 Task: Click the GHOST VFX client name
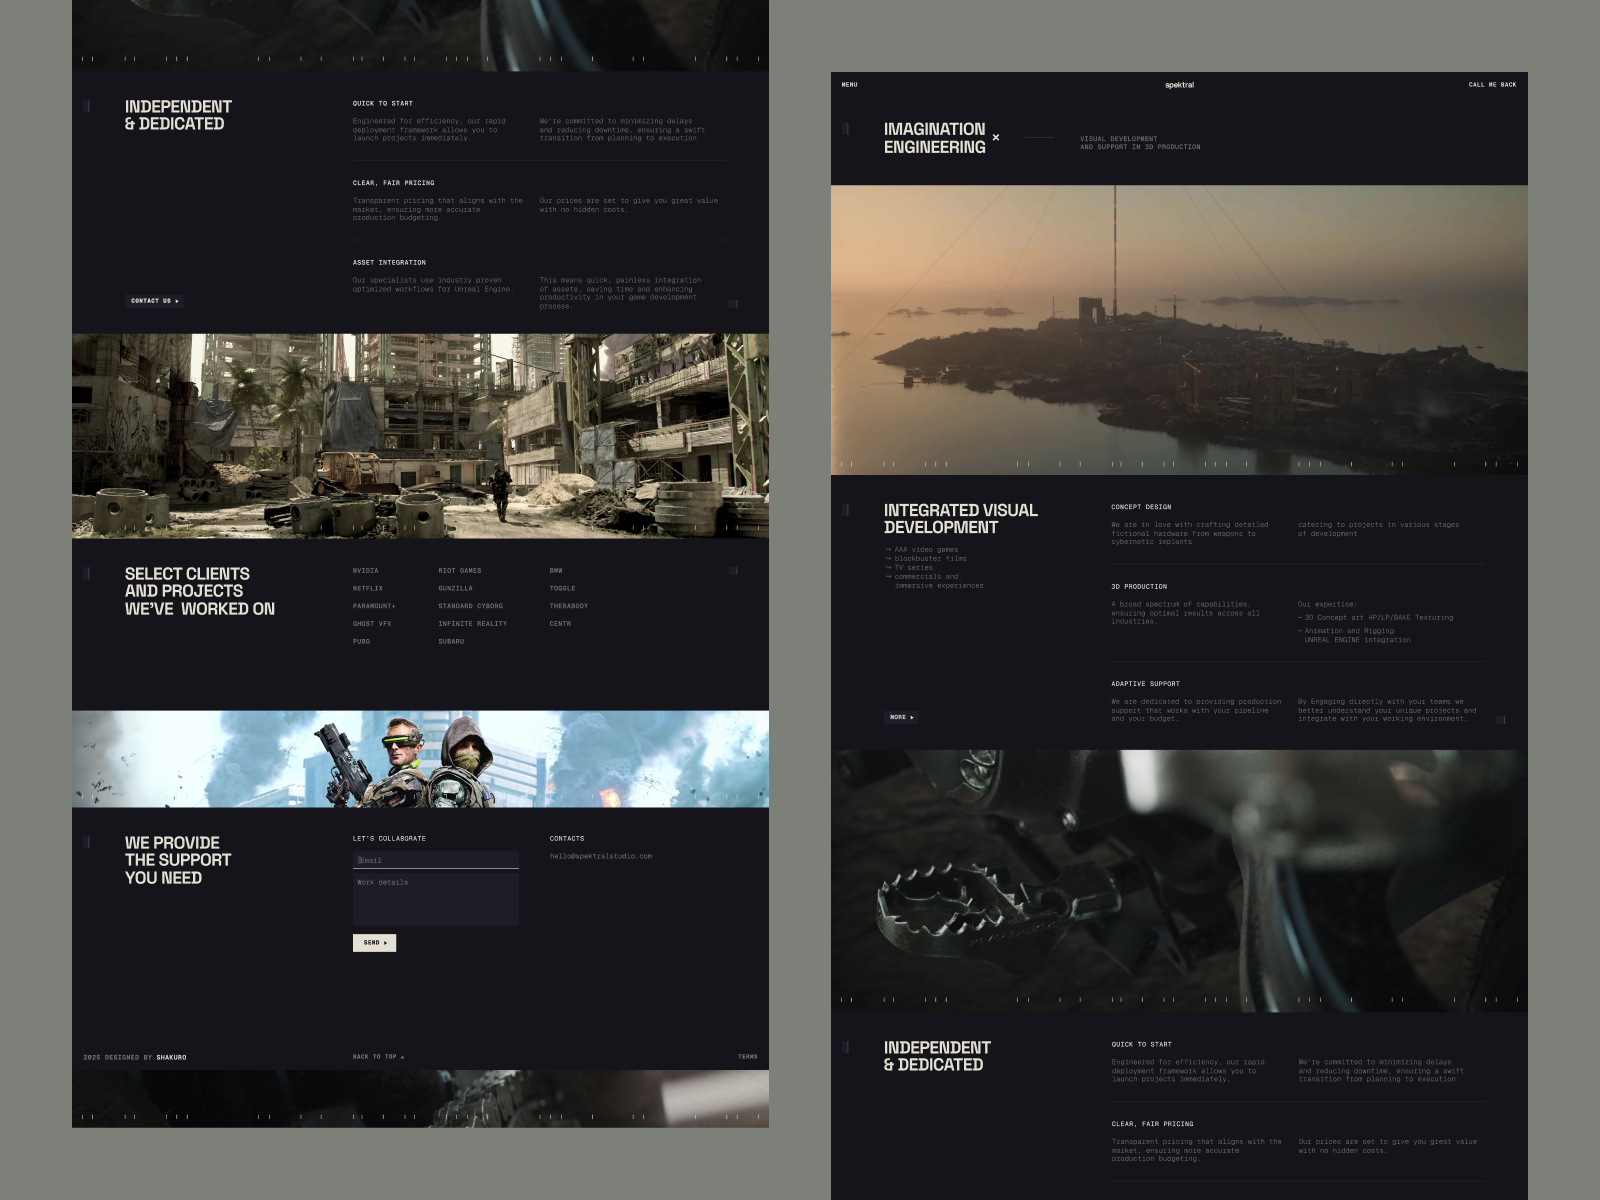point(372,624)
